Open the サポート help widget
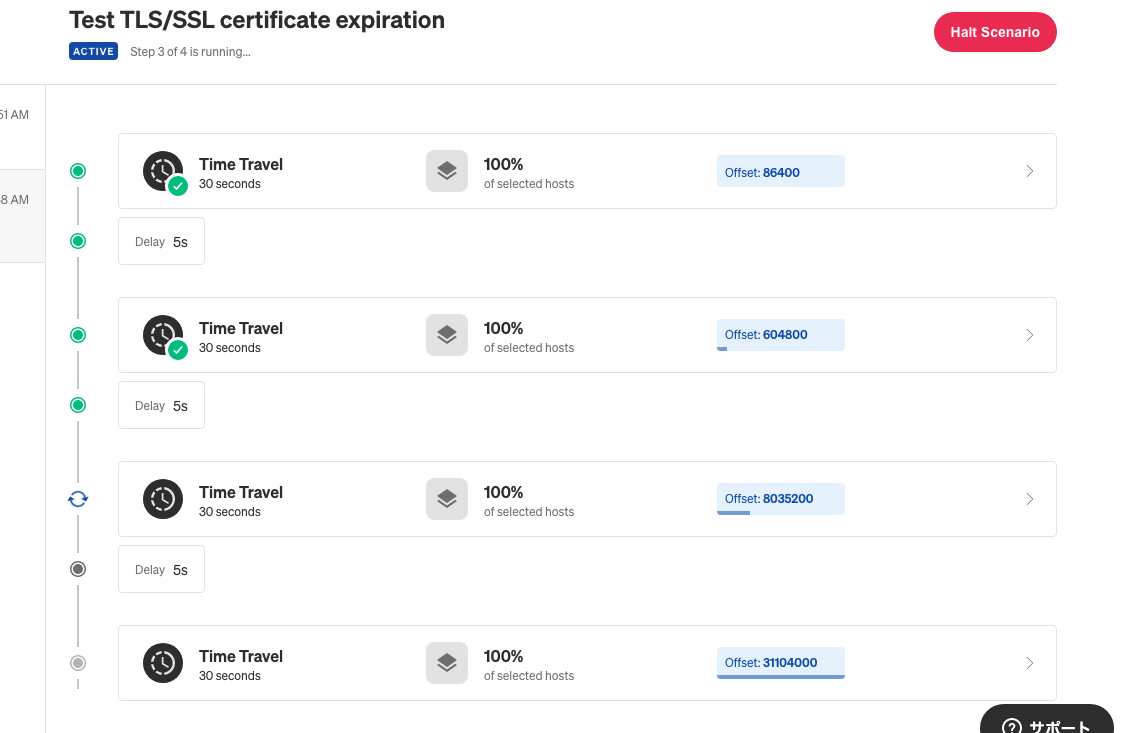The width and height of the screenshot is (1128, 733). coord(1046,724)
